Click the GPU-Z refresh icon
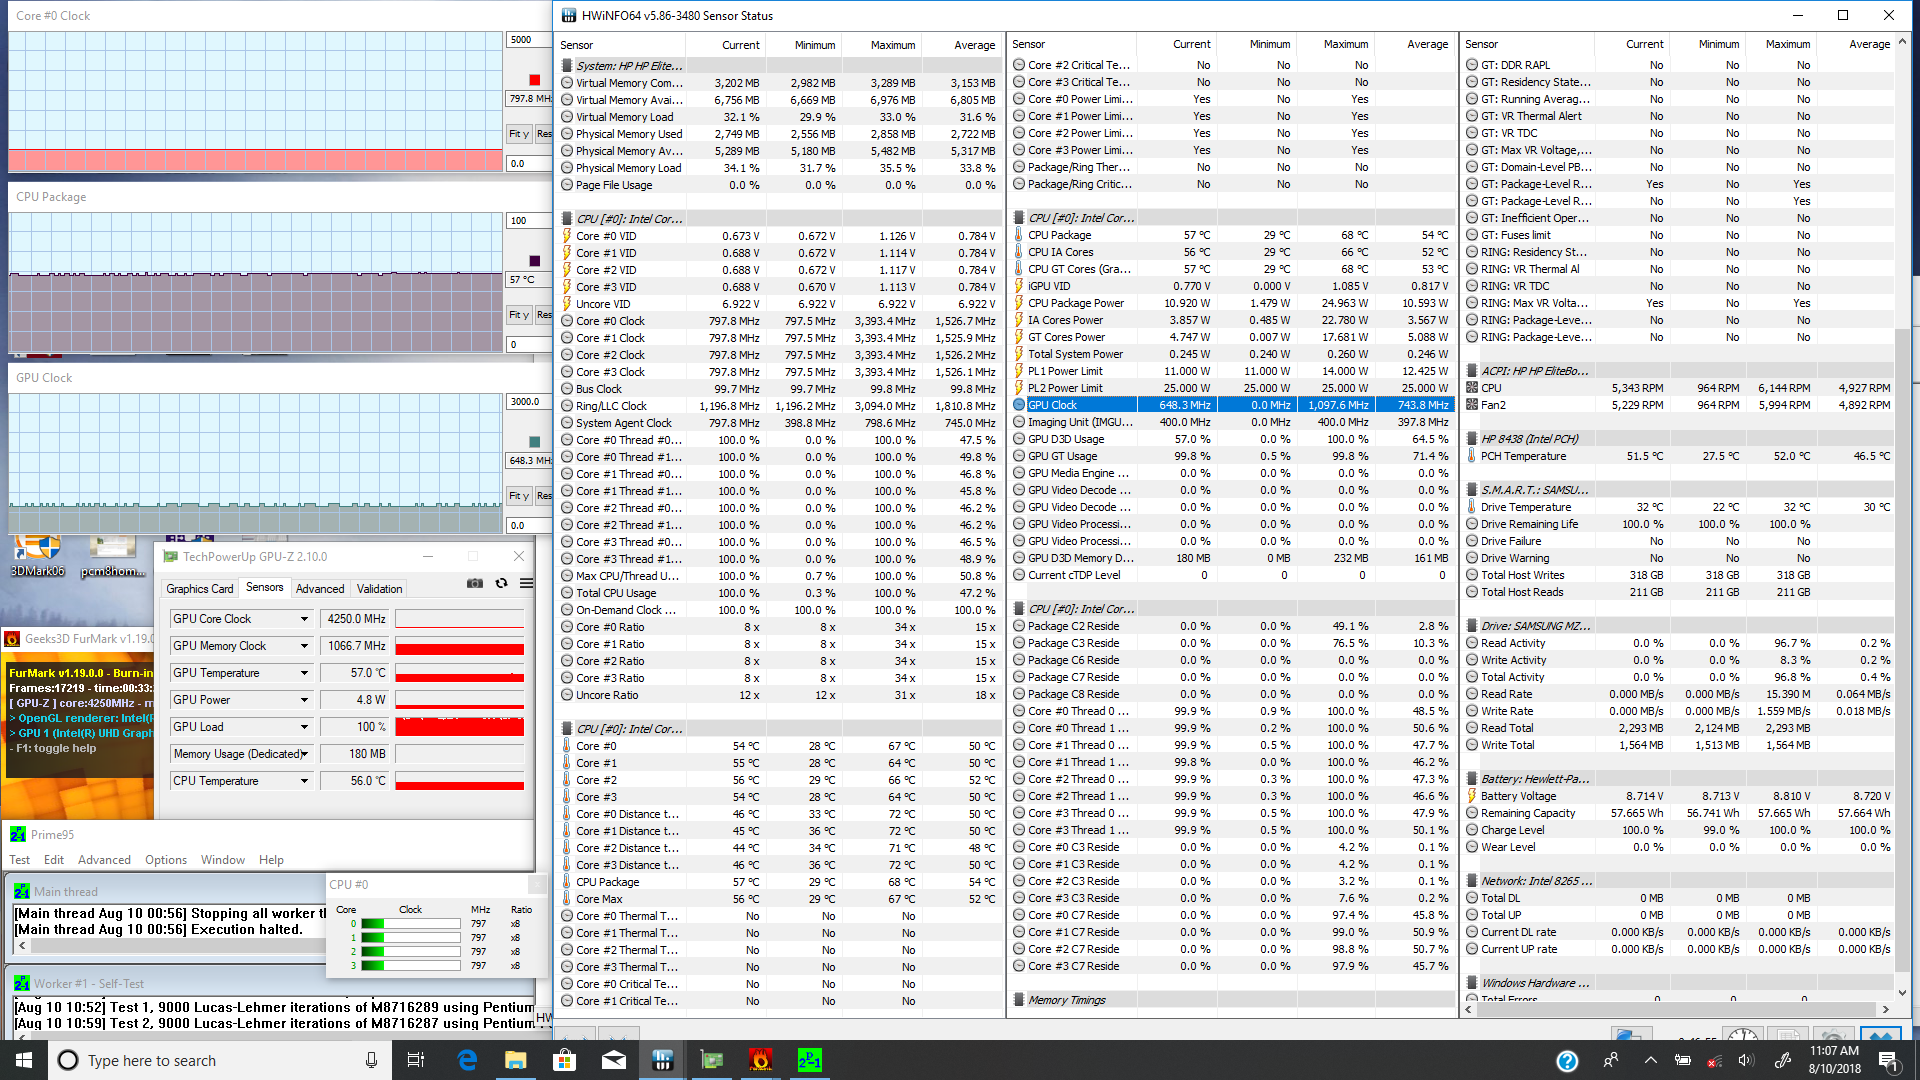The height and width of the screenshot is (1080, 1920). click(x=501, y=583)
